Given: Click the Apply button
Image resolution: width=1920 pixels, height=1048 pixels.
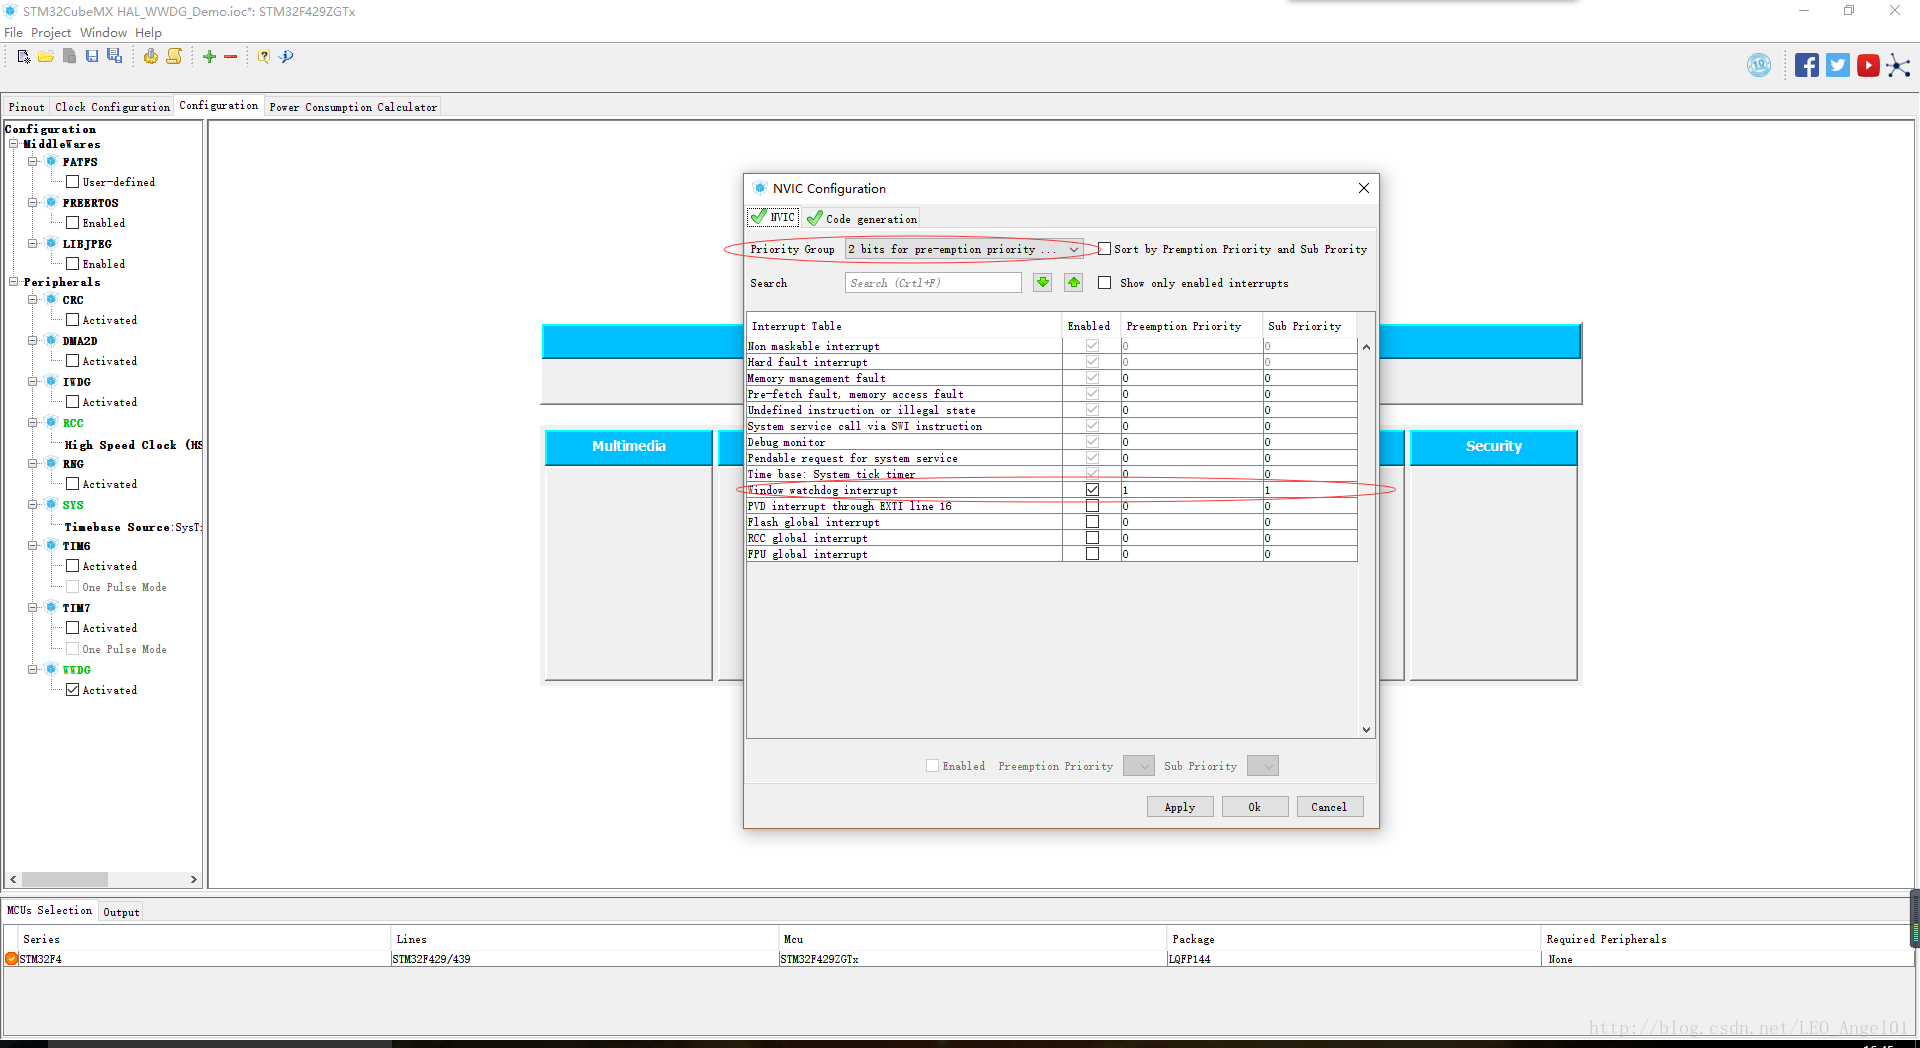Looking at the screenshot, I should click(x=1180, y=807).
